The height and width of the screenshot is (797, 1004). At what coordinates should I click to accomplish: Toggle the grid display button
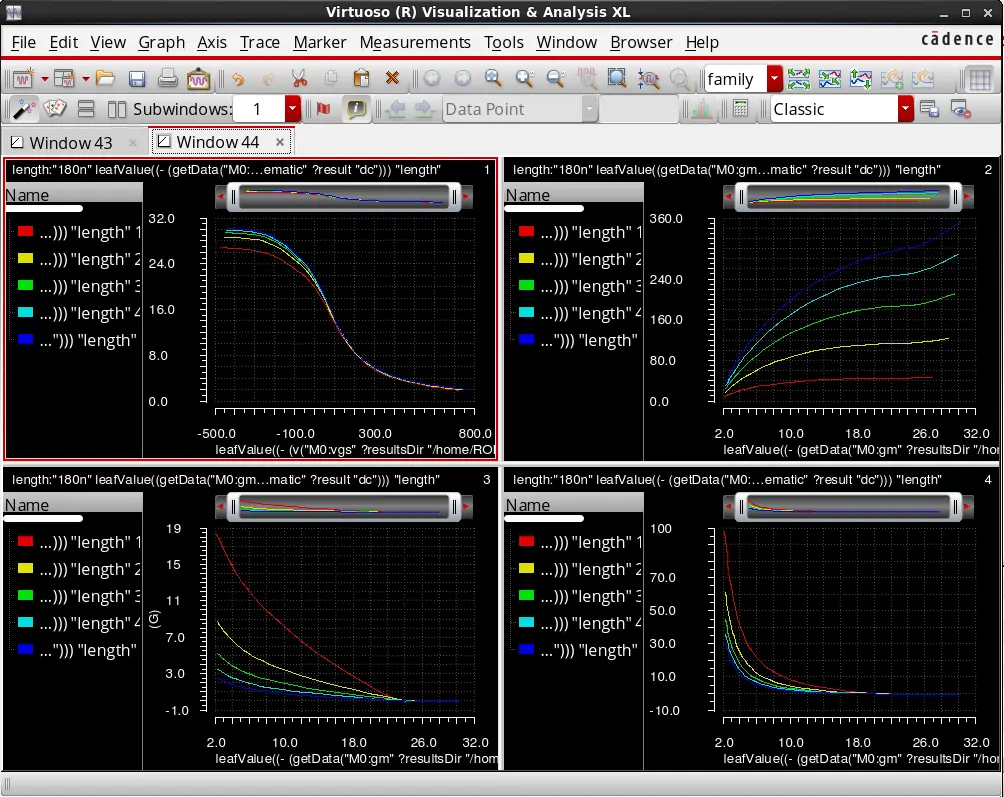click(980, 79)
